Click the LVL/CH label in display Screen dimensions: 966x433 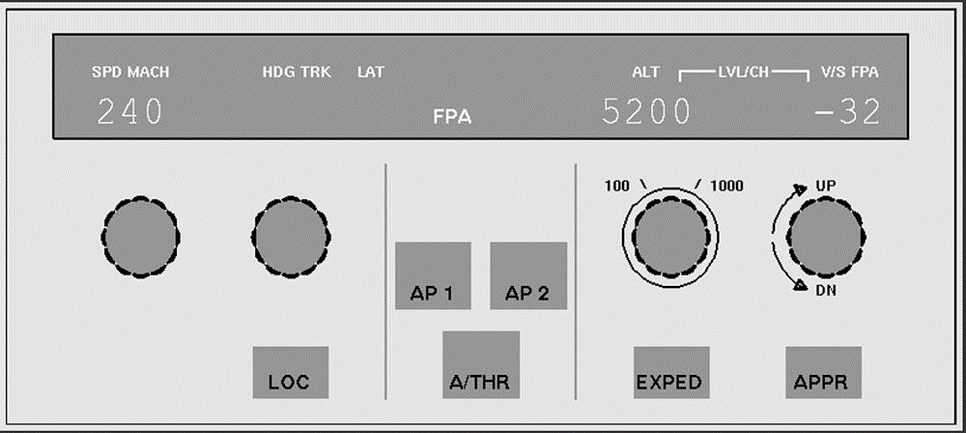pos(744,72)
